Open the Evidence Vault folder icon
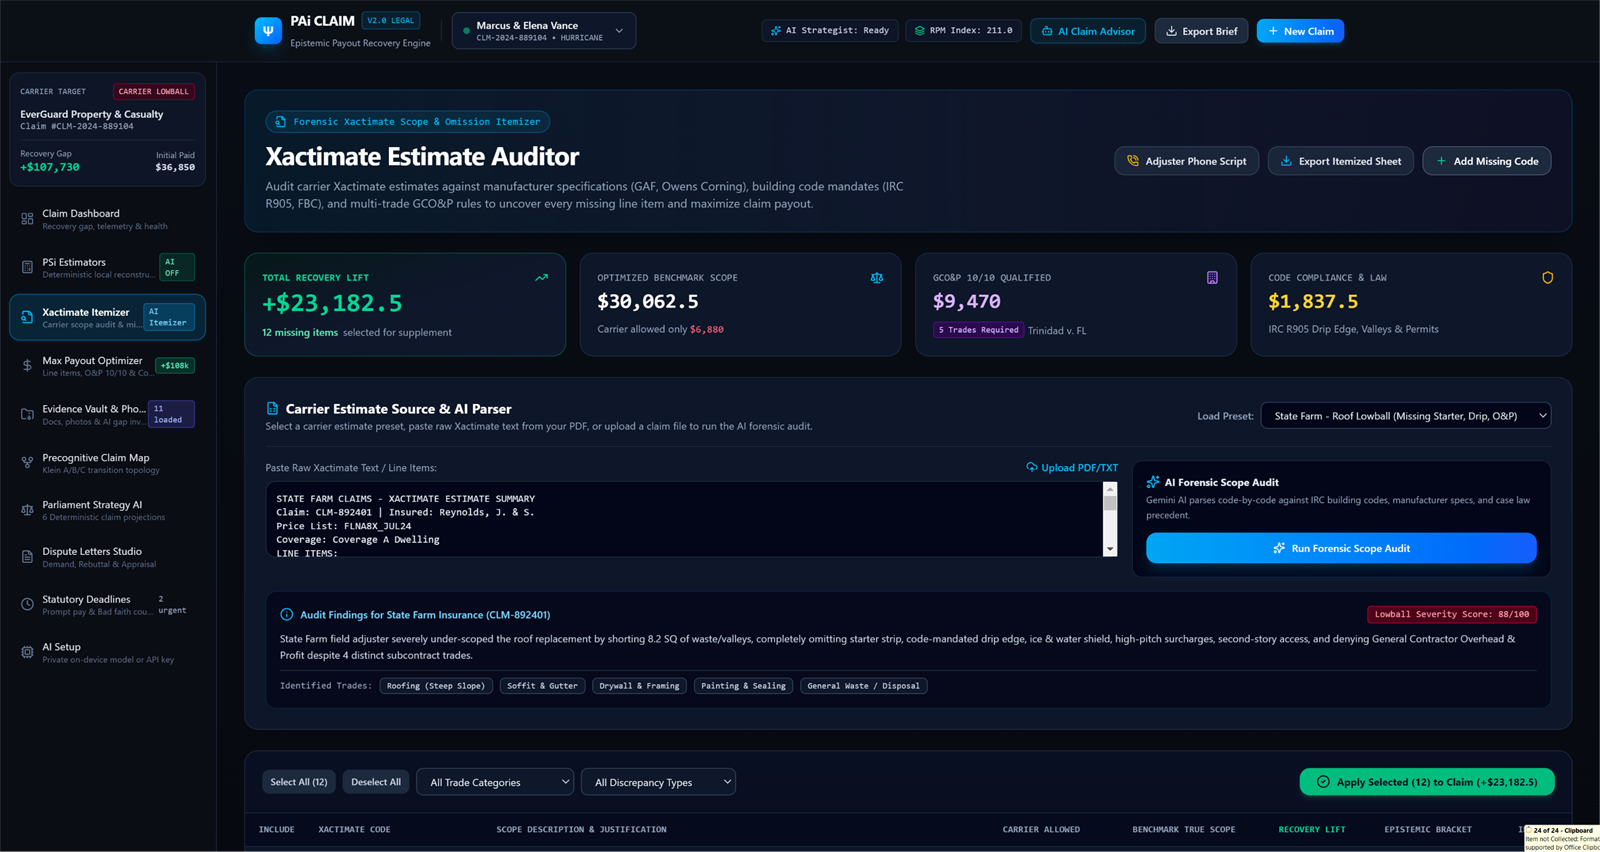Screen dimensions: 1600x852 coord(27,414)
